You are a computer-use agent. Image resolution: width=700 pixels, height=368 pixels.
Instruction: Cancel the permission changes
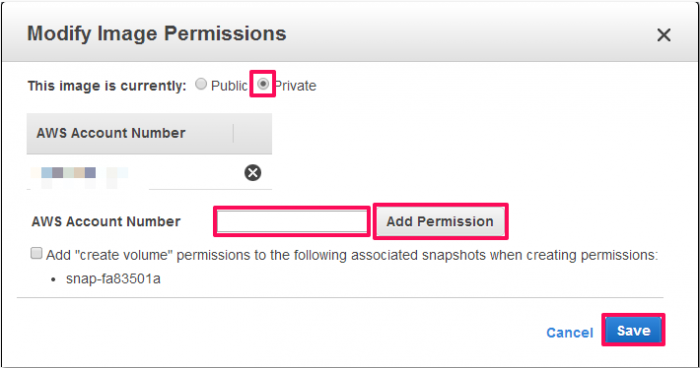click(570, 333)
